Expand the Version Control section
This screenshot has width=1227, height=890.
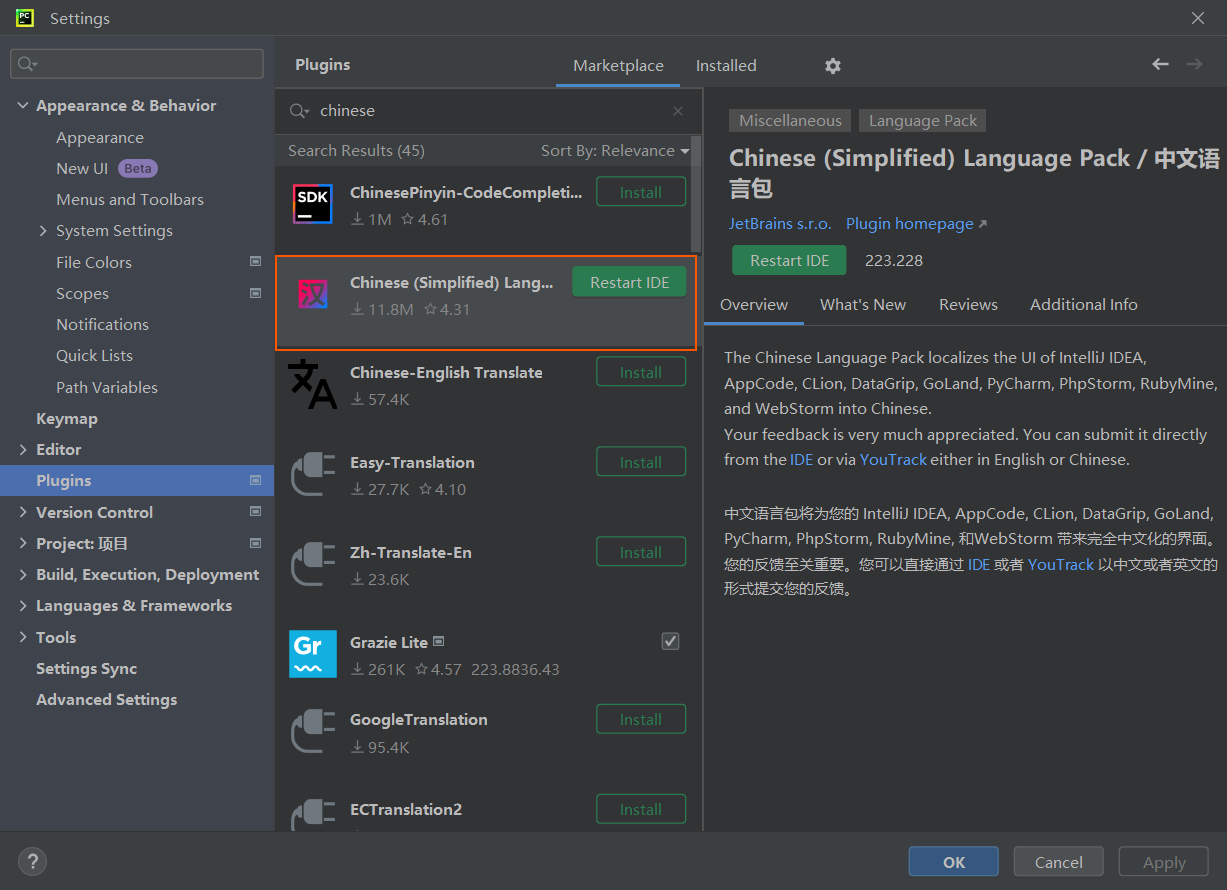23,512
